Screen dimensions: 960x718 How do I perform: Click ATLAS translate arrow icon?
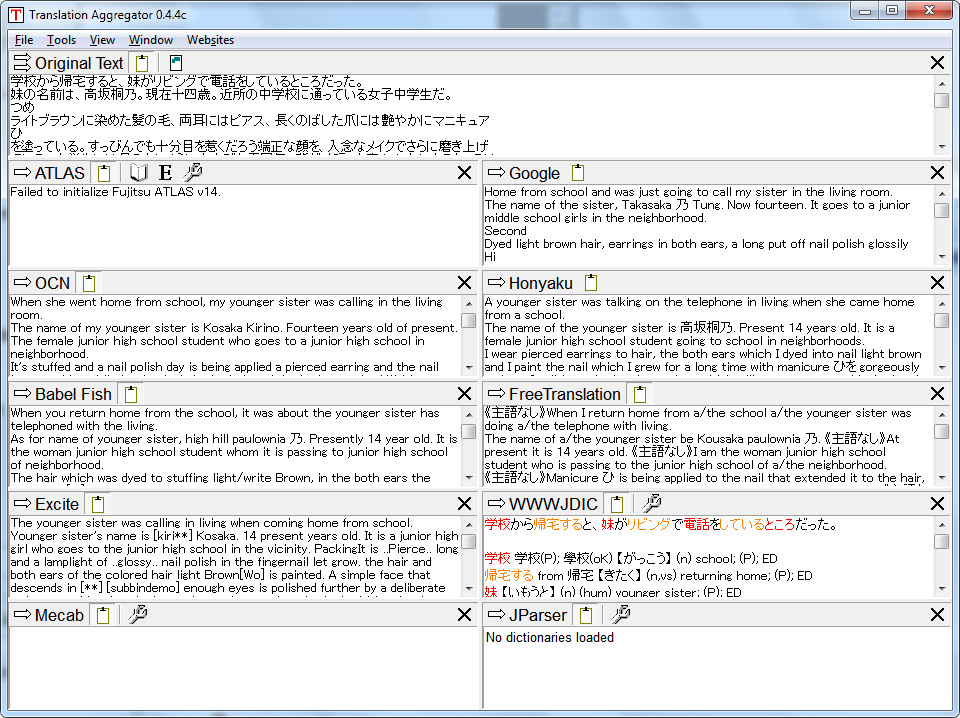coord(22,173)
